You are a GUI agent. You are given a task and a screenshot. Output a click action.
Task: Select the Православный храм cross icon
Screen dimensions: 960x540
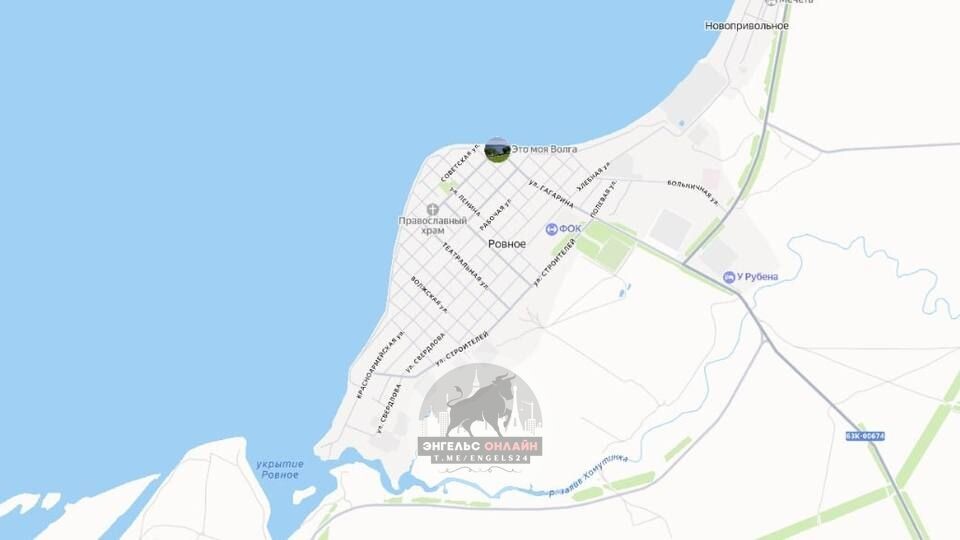(432, 209)
